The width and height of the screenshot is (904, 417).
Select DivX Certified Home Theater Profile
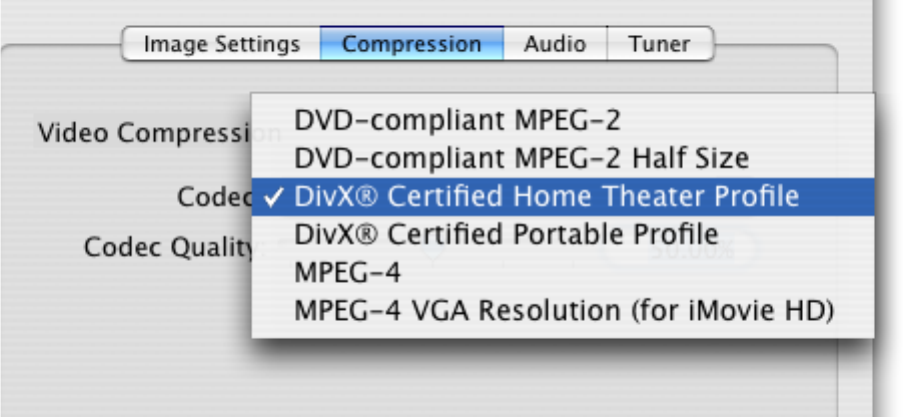tap(546, 196)
